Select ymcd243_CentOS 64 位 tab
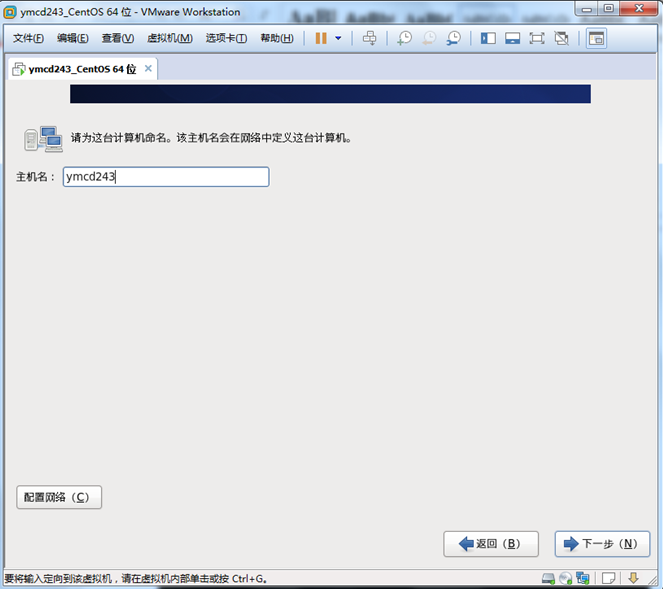 pyautogui.click(x=82, y=69)
